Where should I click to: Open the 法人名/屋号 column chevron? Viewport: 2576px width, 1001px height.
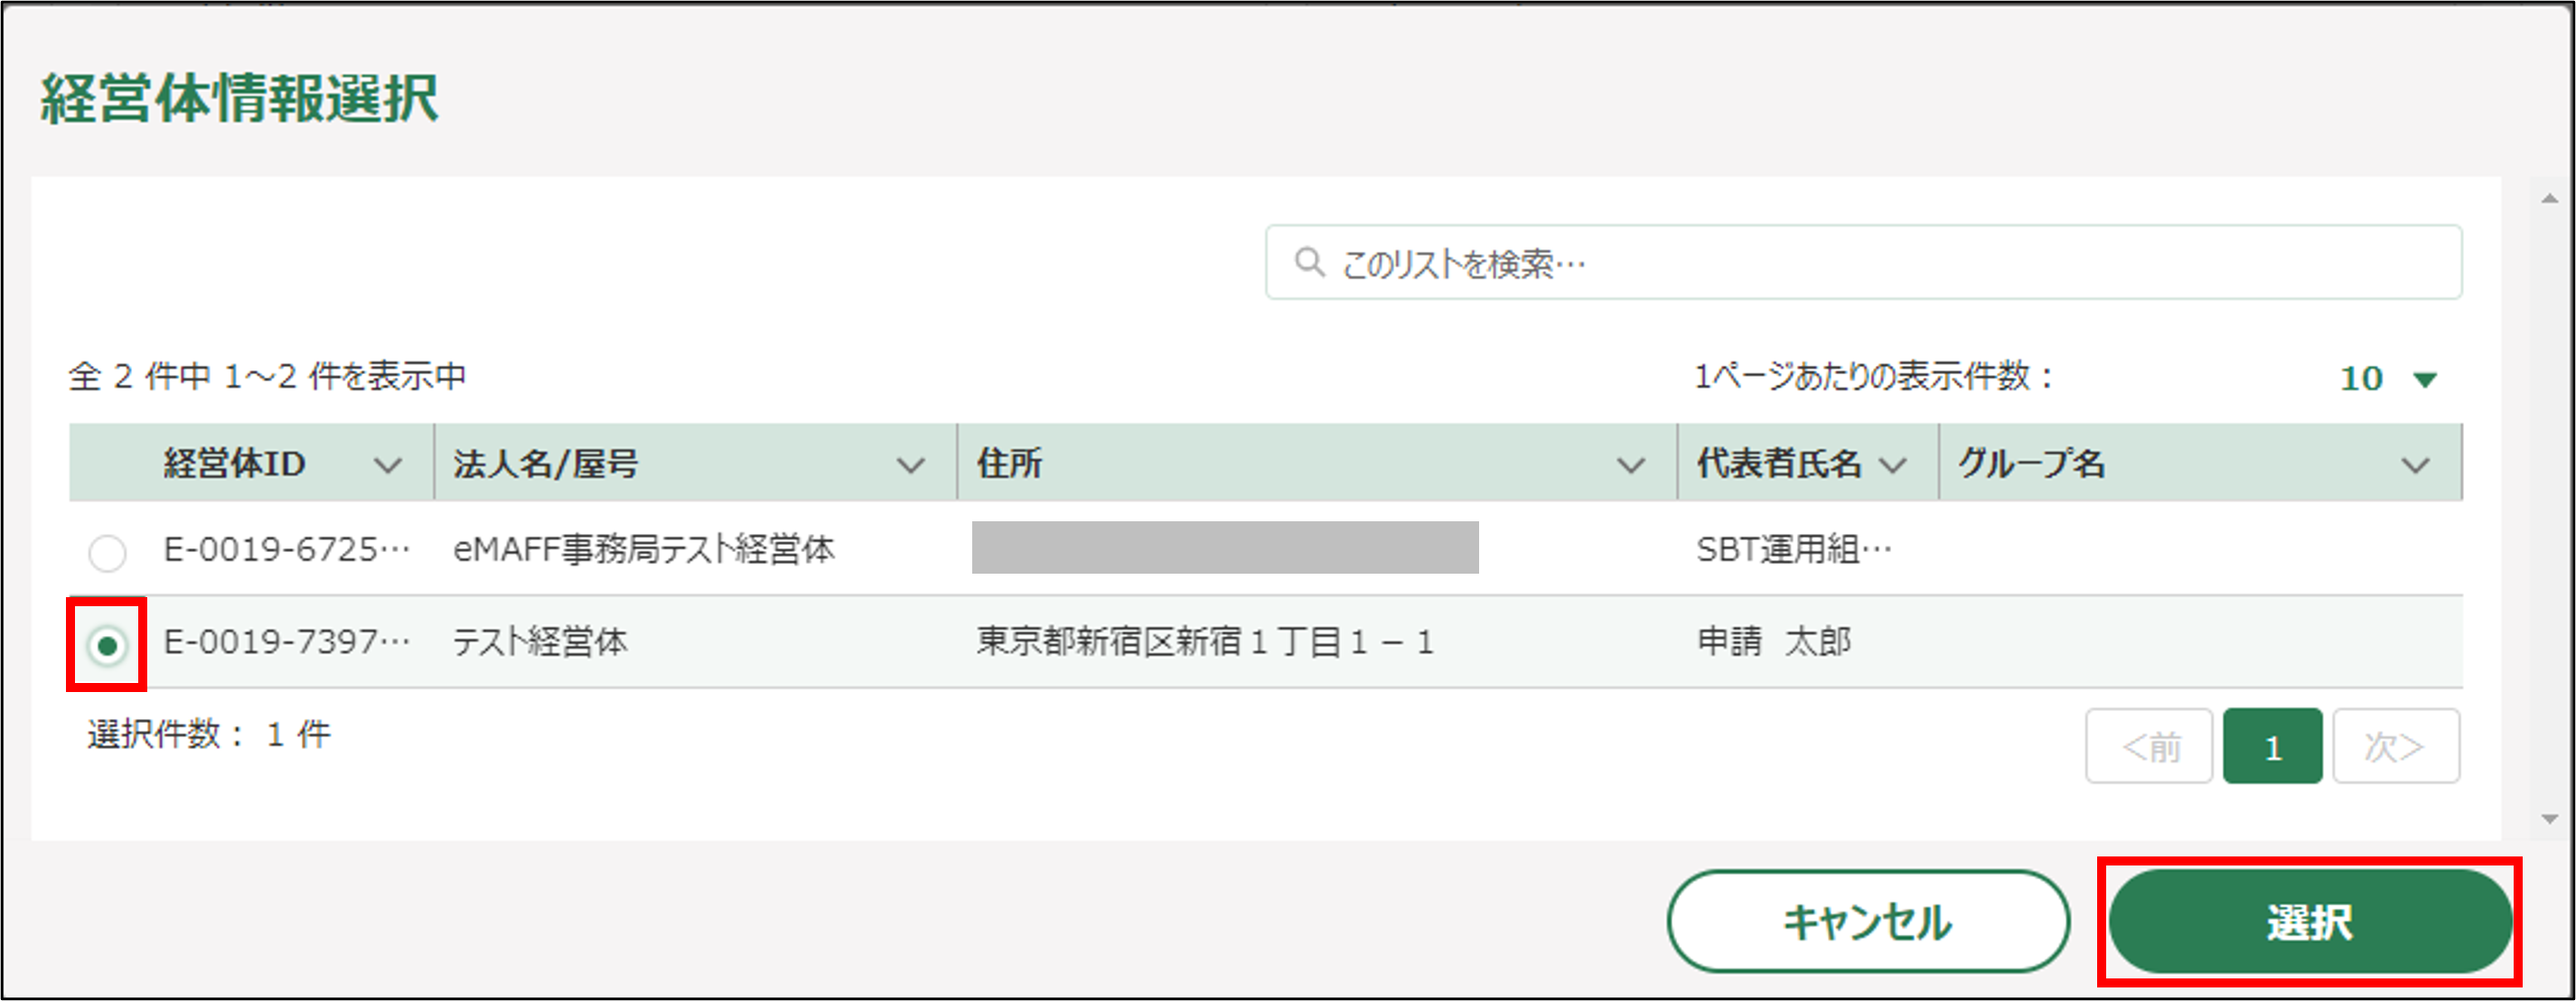click(x=910, y=465)
